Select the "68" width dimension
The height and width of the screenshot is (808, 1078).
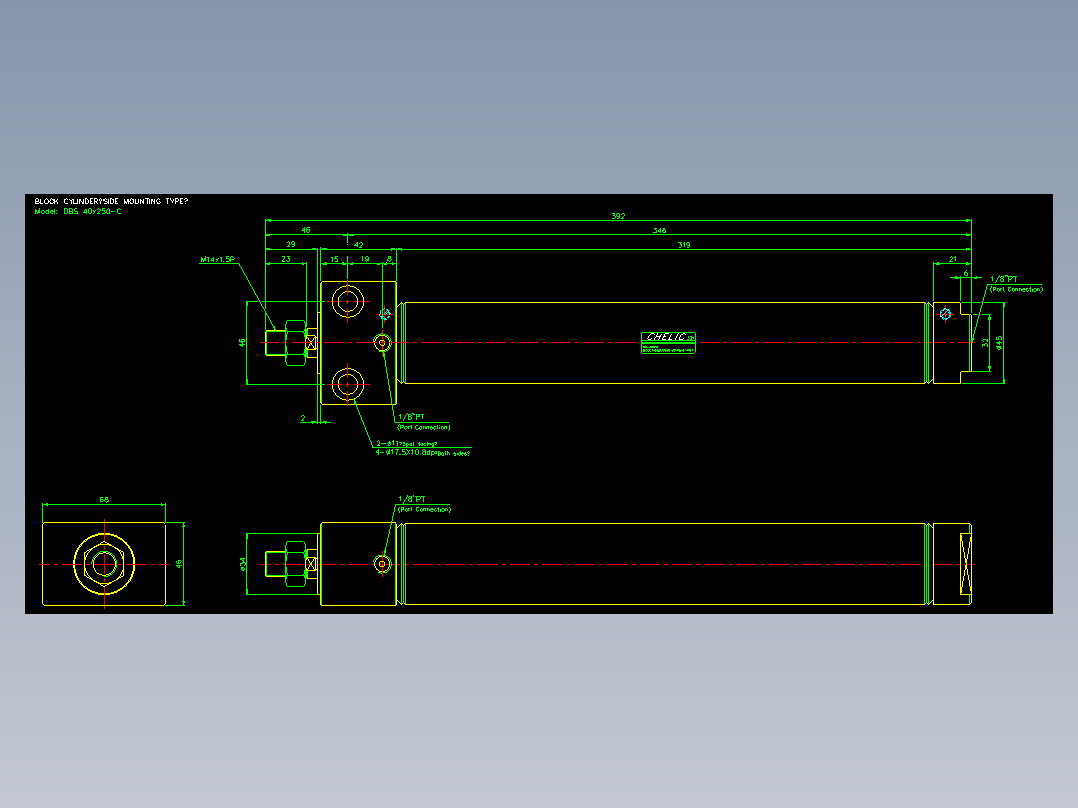(104, 500)
